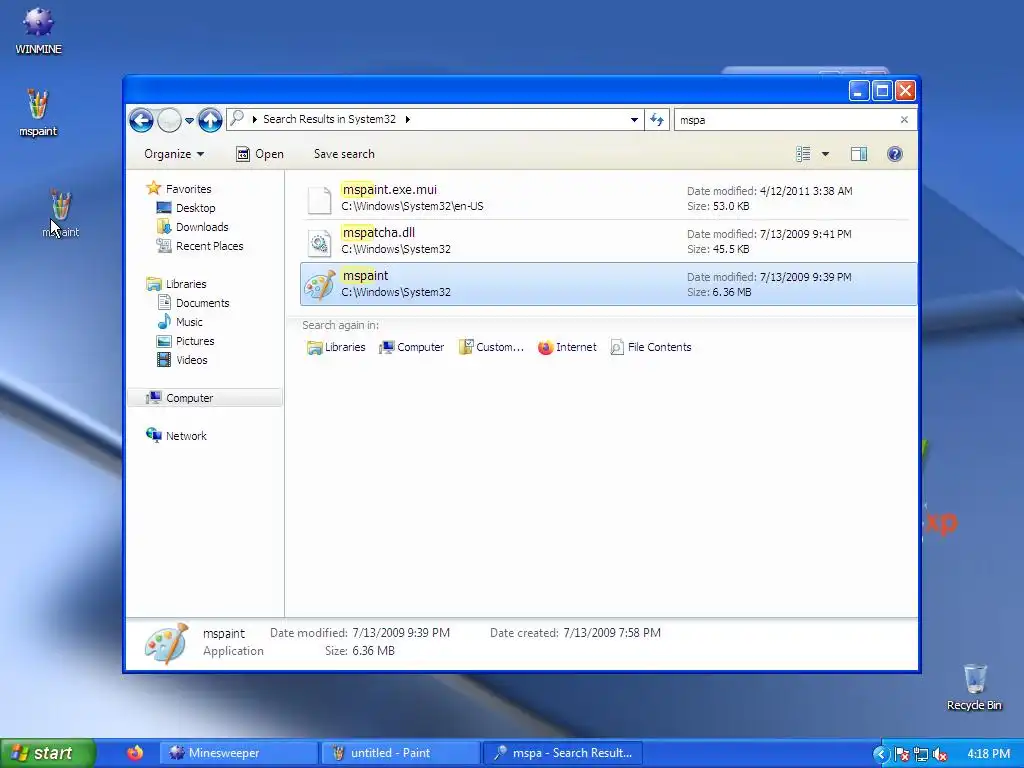The height and width of the screenshot is (768, 1024).
Task: Click the Size: 45.5 KB text
Action: pos(718,249)
